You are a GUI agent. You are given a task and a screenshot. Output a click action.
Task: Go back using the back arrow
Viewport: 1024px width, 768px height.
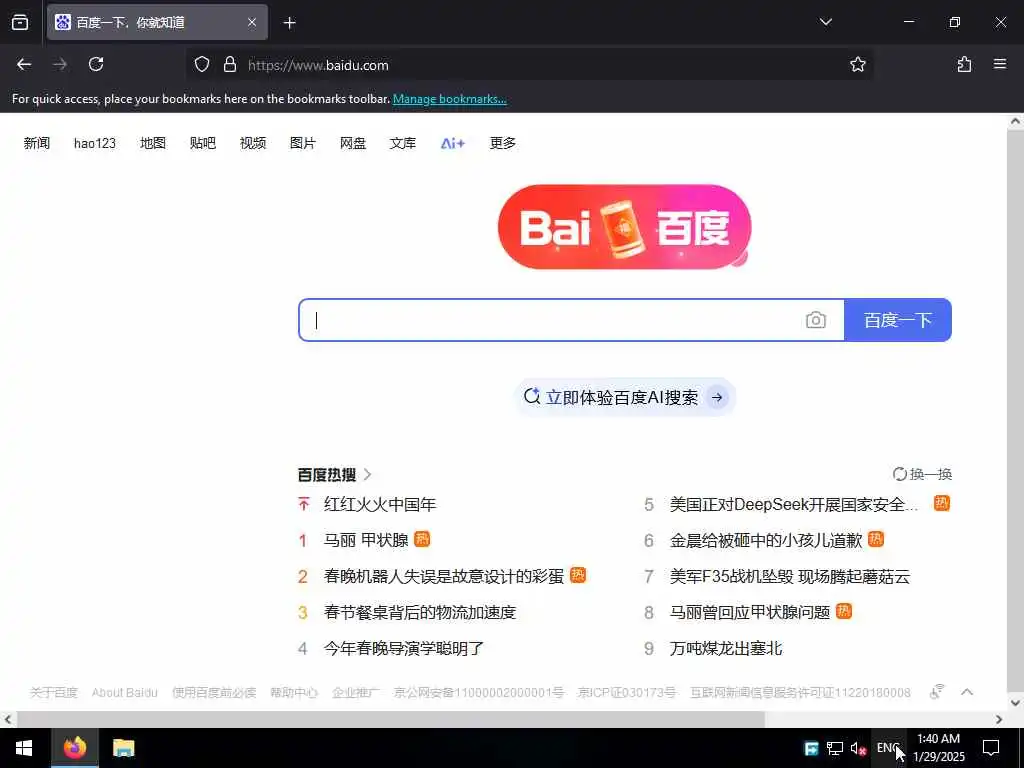point(24,64)
